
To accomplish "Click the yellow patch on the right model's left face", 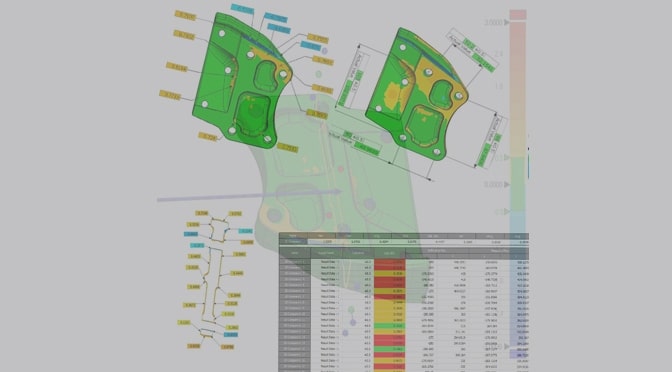I will click(393, 92).
